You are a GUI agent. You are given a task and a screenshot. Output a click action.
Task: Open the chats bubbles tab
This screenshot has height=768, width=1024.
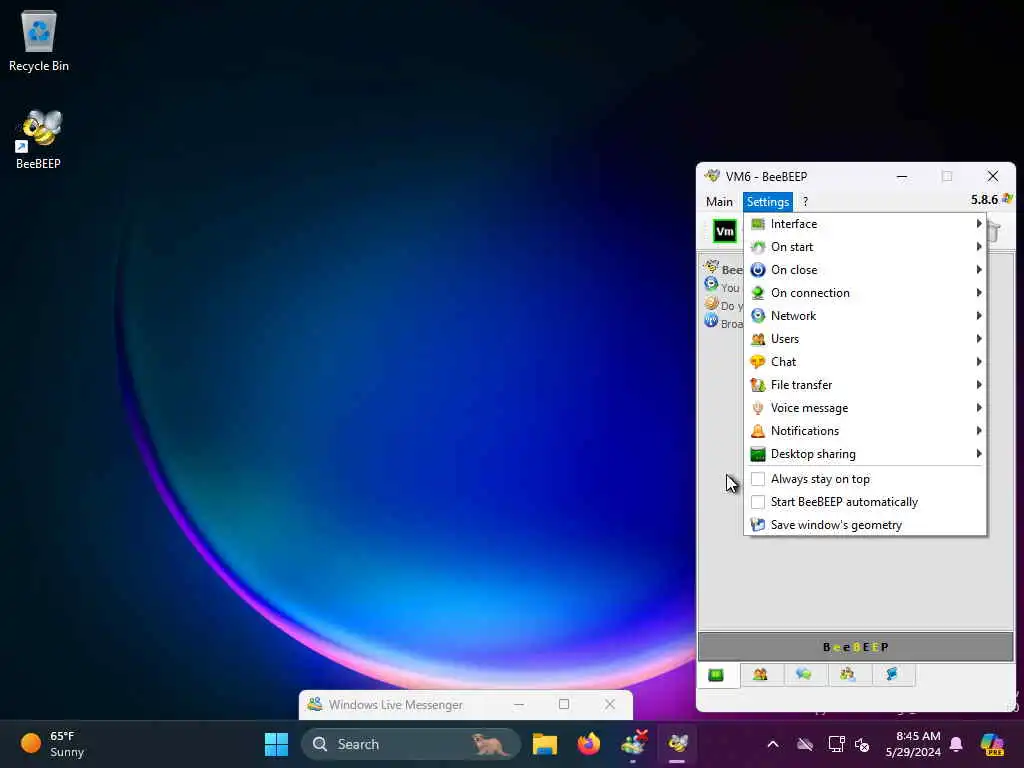[x=804, y=675]
